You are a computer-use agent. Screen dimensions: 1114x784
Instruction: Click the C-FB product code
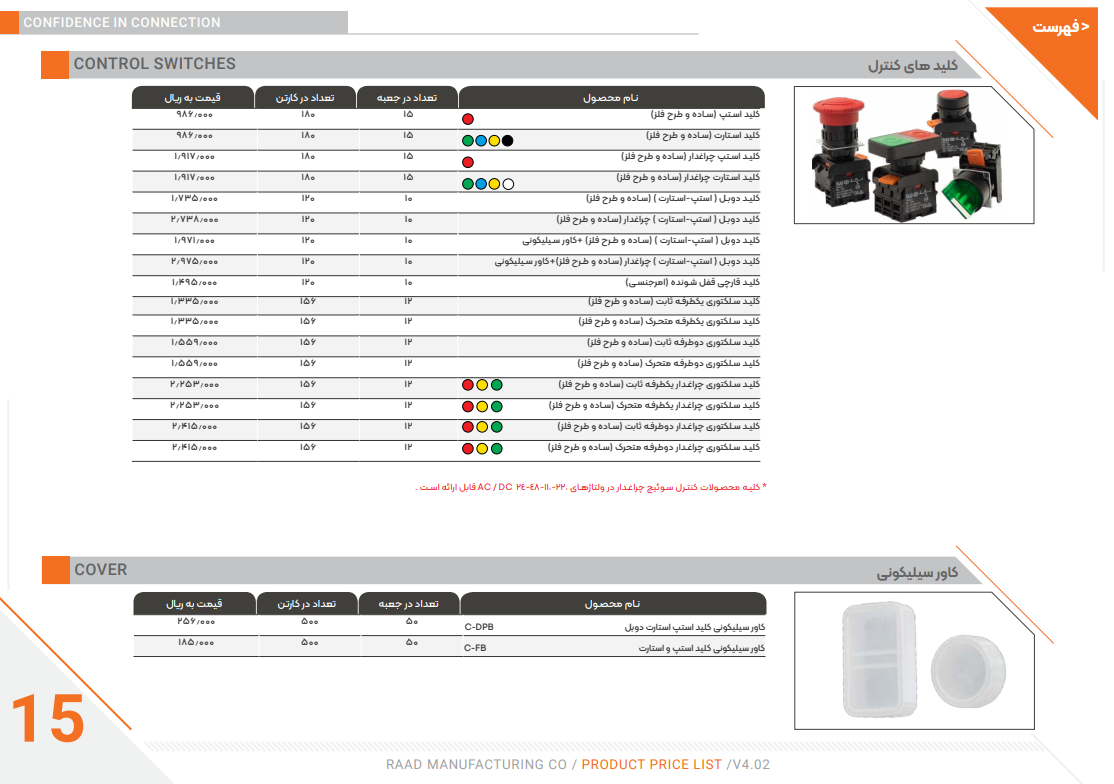(475, 648)
